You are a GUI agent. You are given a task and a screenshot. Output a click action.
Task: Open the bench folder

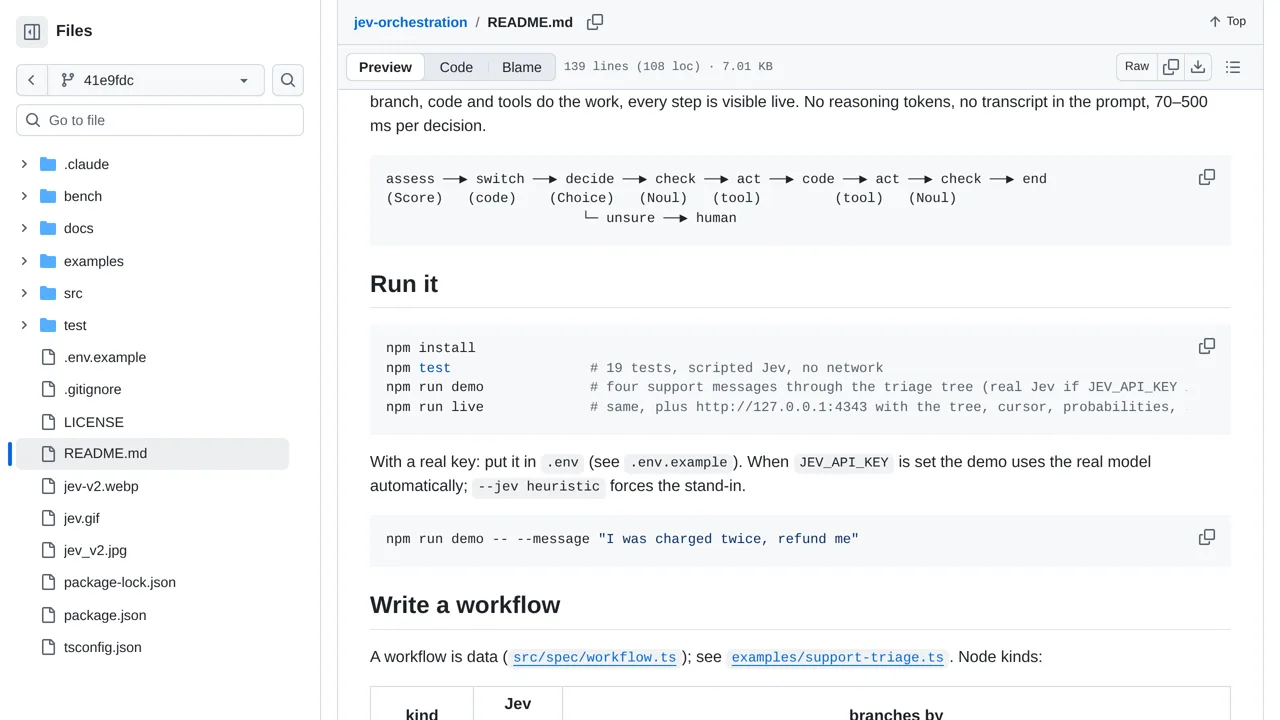[x=83, y=196]
